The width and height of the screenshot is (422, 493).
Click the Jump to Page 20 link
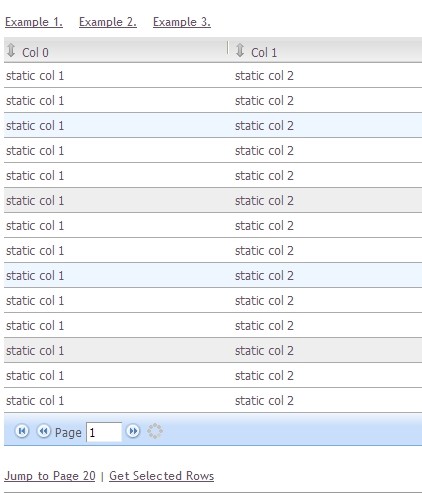50,476
